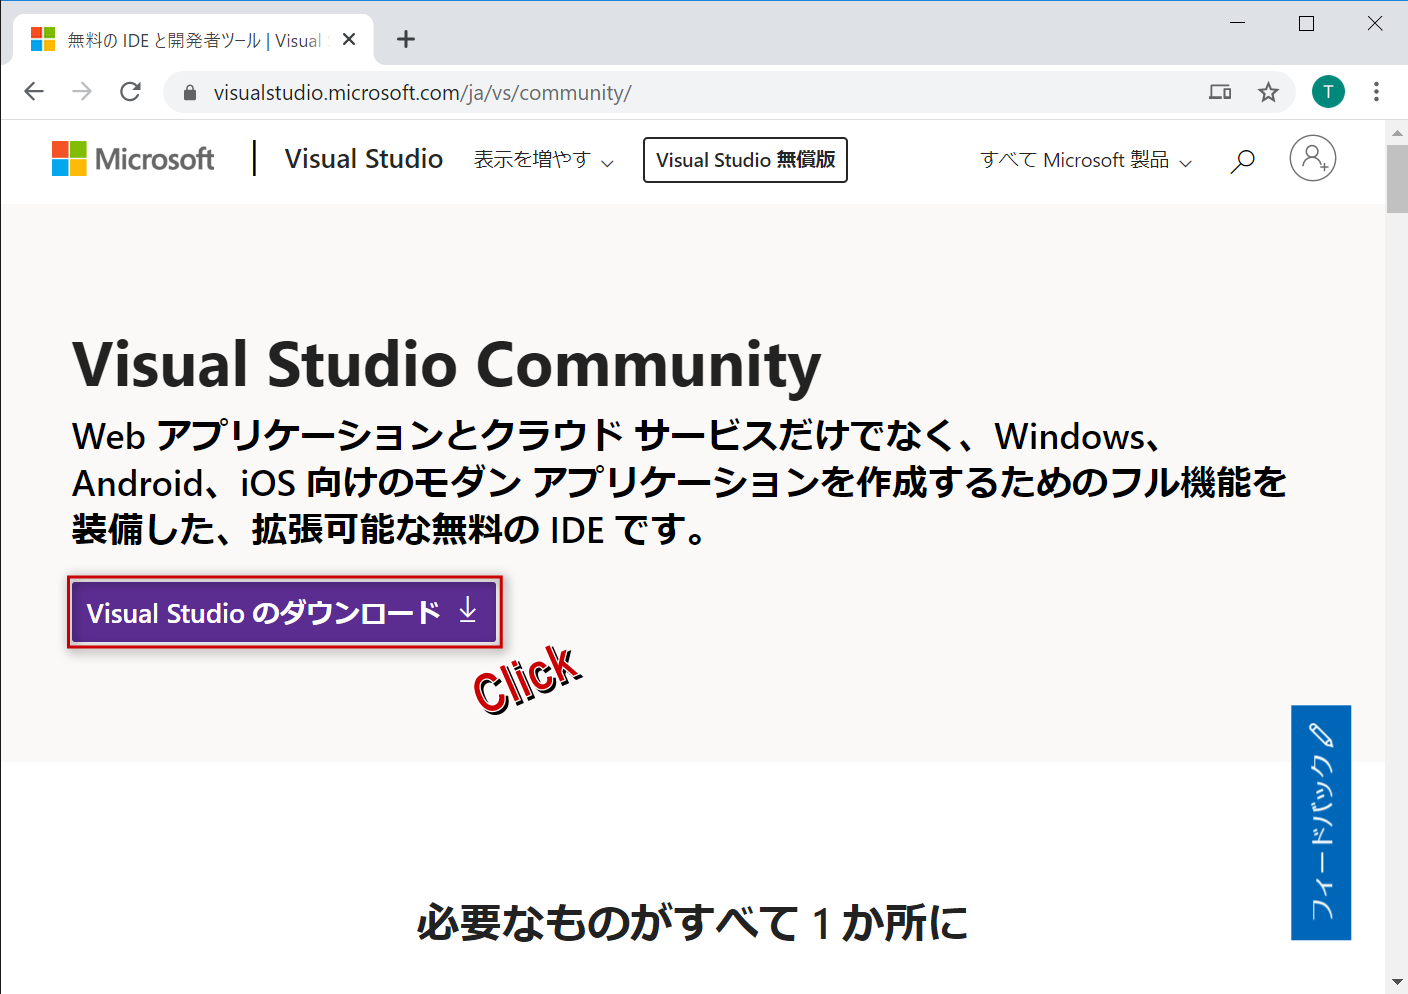Click the 必要なものがすべて 1 か所に heading
Image resolution: width=1408 pixels, height=994 pixels.
(692, 922)
